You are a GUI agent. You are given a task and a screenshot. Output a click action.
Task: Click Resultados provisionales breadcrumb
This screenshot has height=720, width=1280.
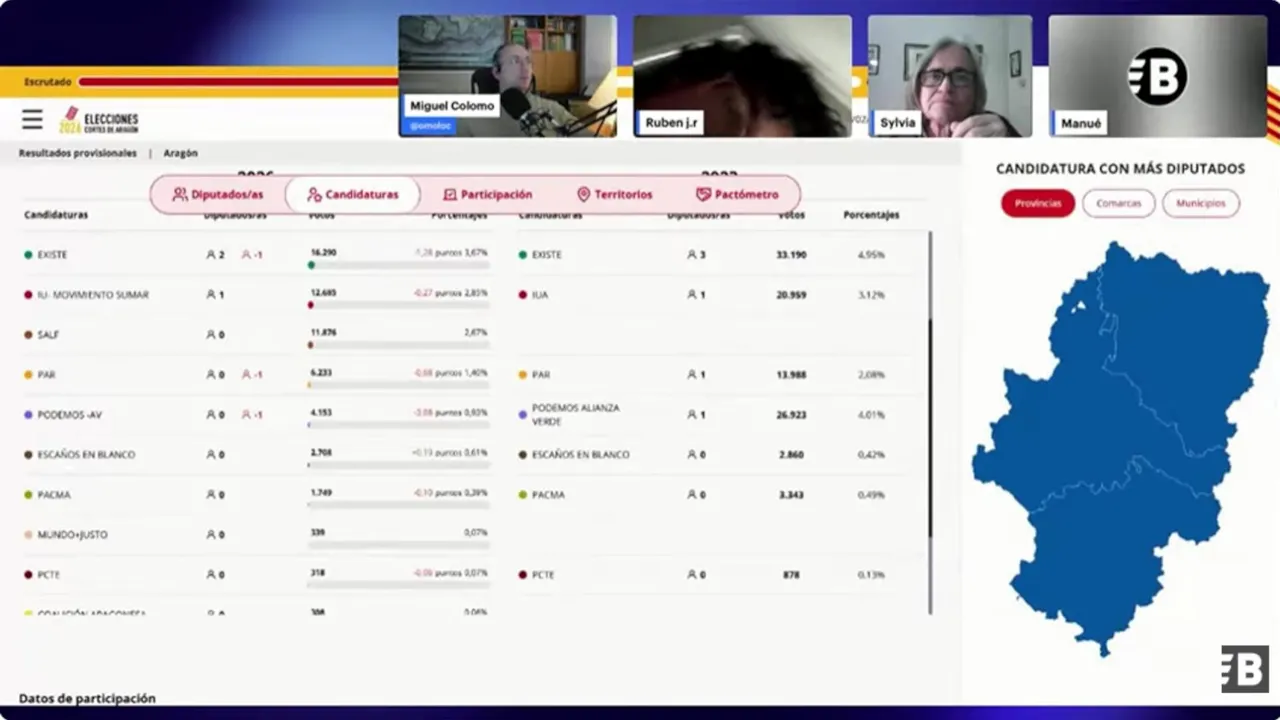pyautogui.click(x=77, y=153)
